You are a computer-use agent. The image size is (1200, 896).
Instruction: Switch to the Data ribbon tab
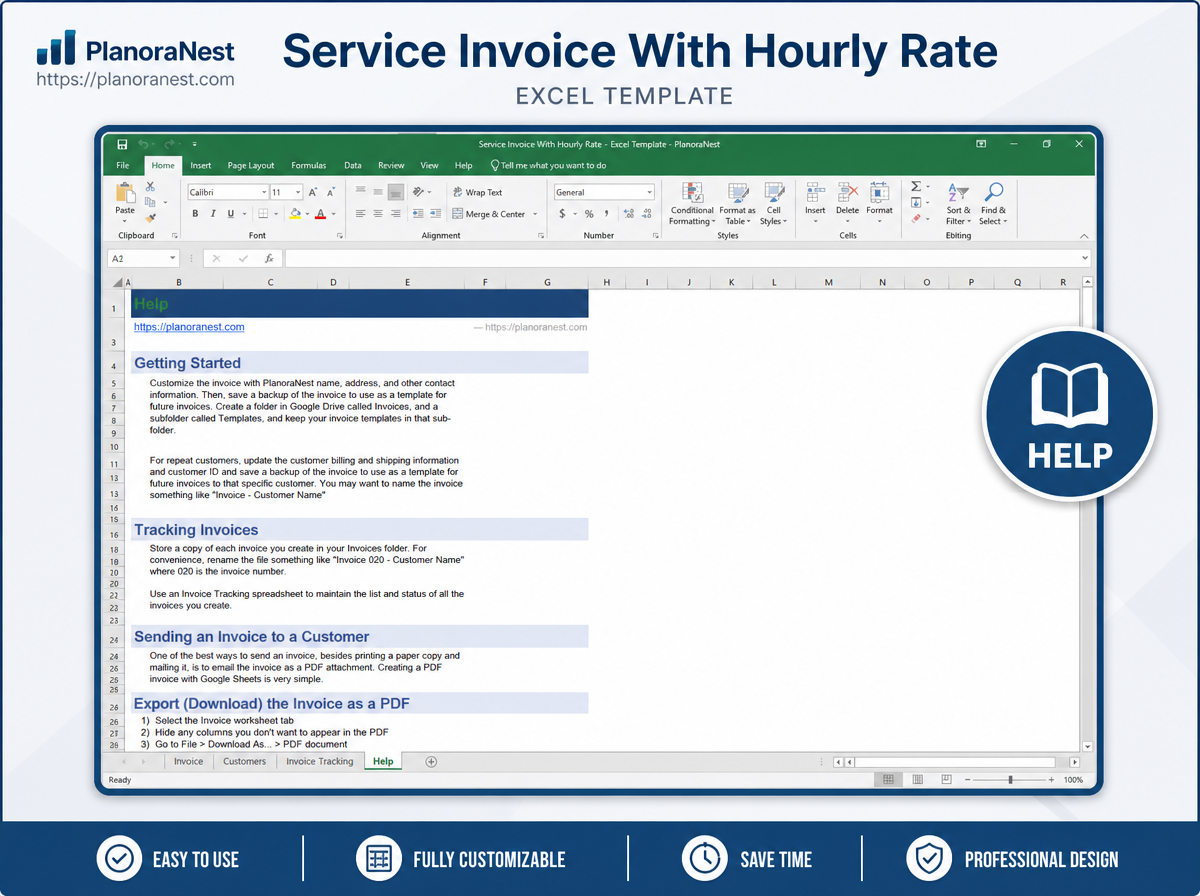353,165
